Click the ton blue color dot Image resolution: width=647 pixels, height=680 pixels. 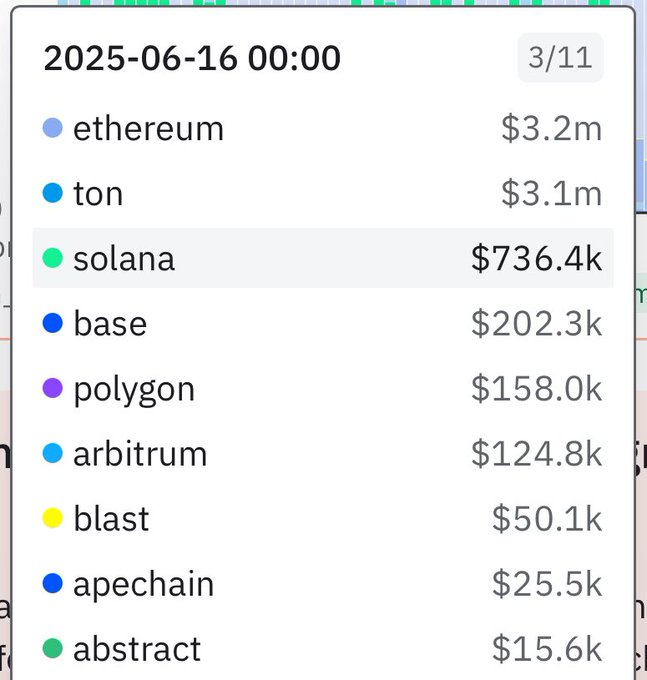coord(53,193)
